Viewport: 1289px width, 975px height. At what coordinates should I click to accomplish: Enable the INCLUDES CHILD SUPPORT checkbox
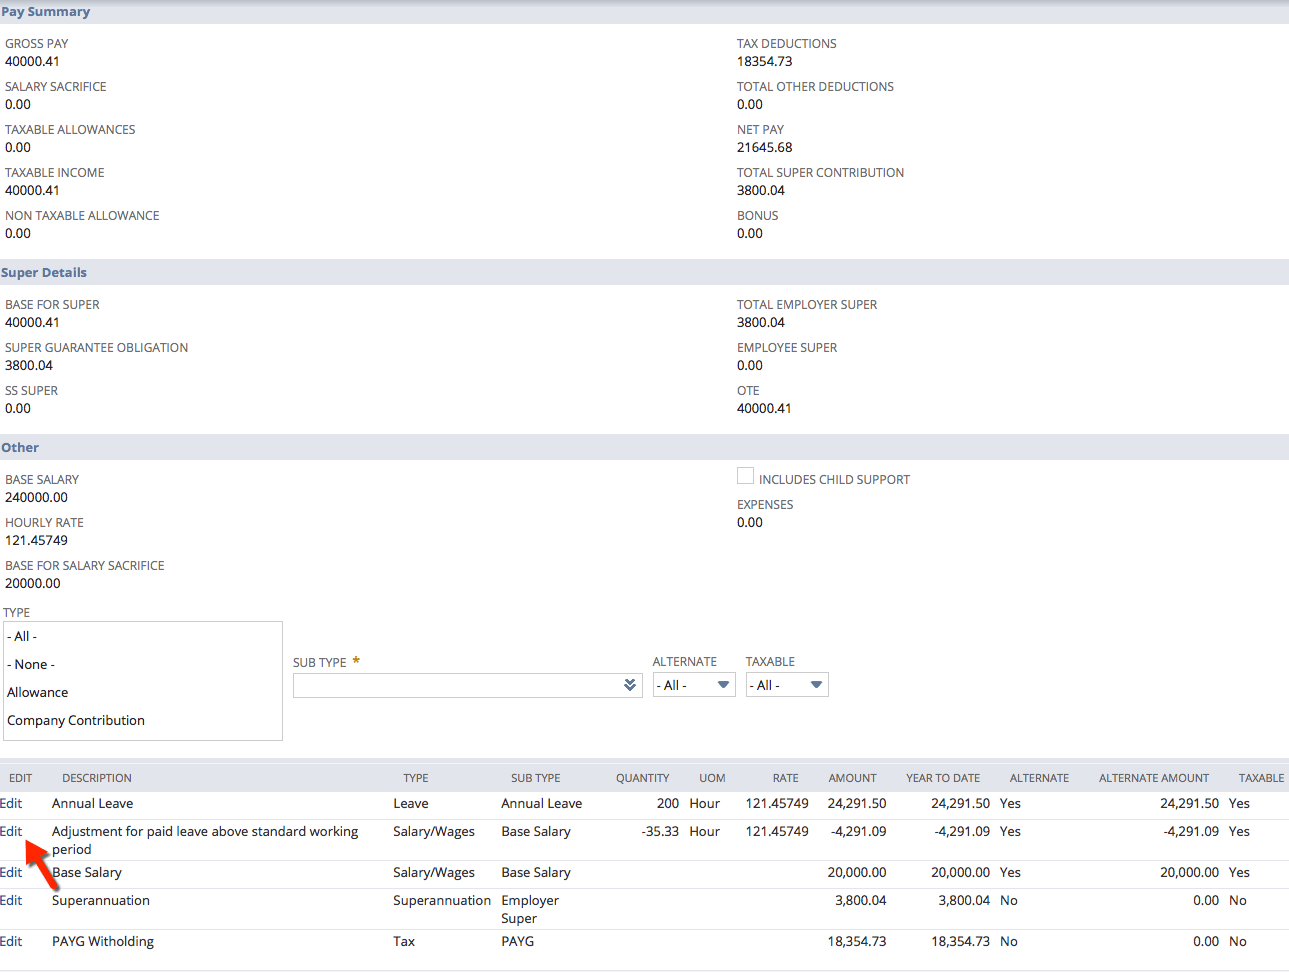(745, 476)
